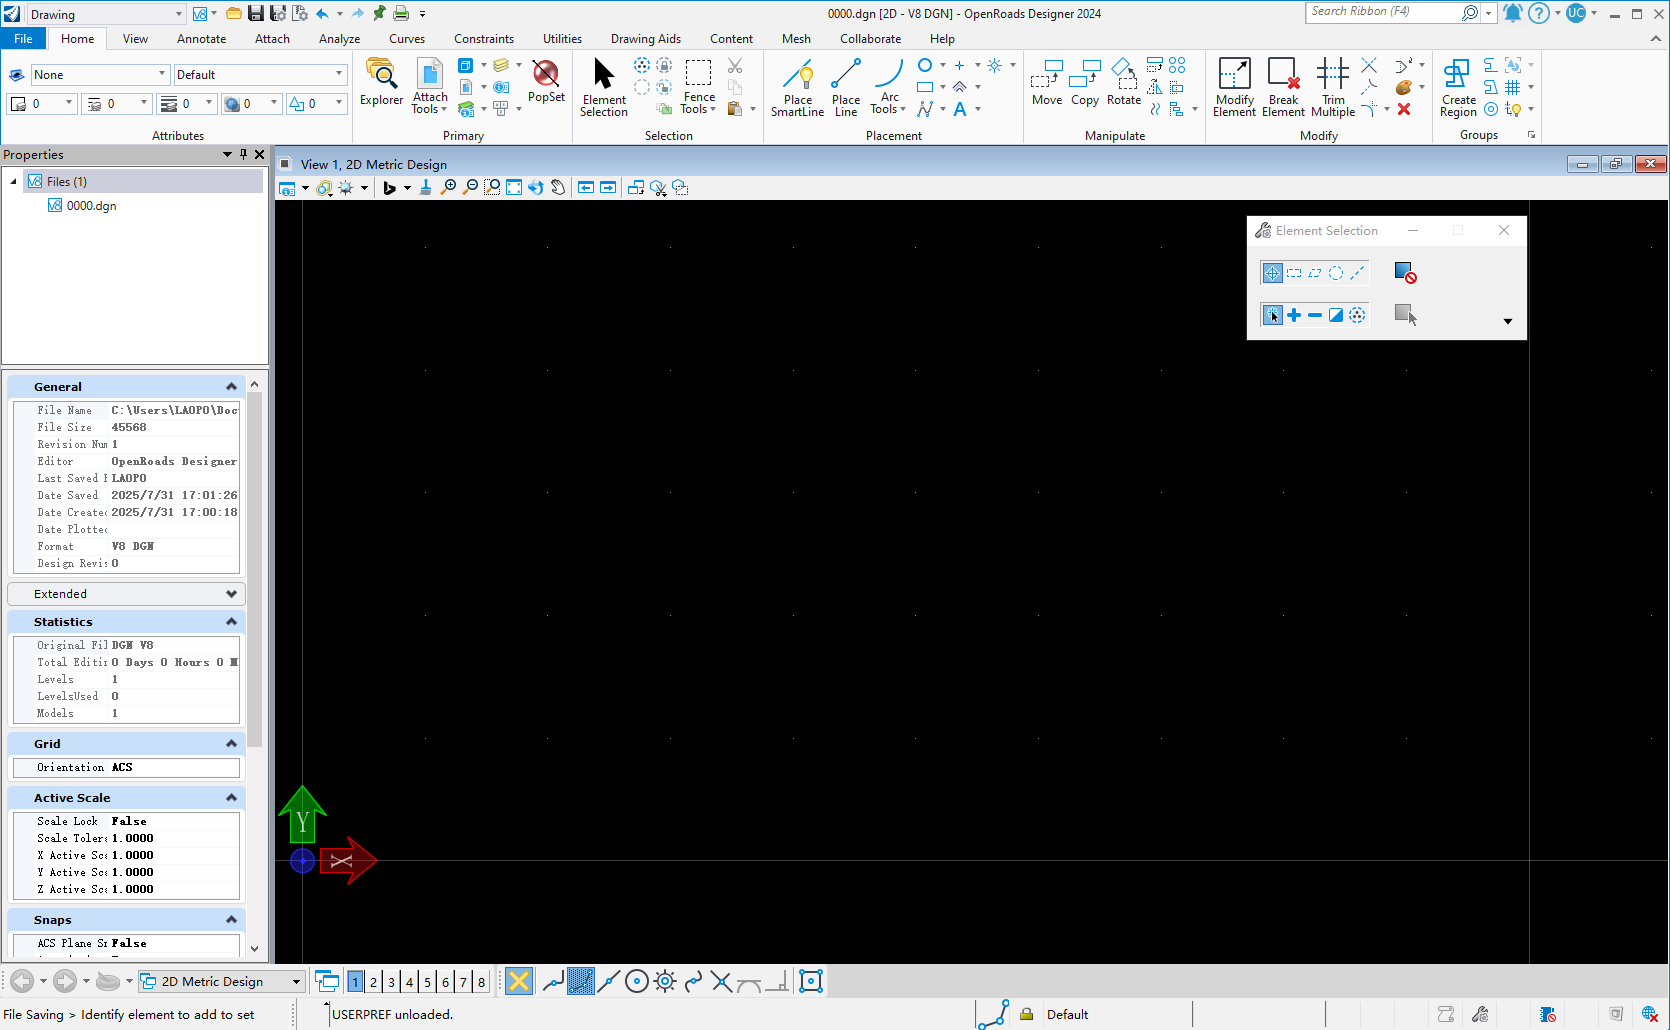Screen dimensions: 1670x1030
Task: Click the Rotate View icon in view toolbar
Action: point(536,188)
